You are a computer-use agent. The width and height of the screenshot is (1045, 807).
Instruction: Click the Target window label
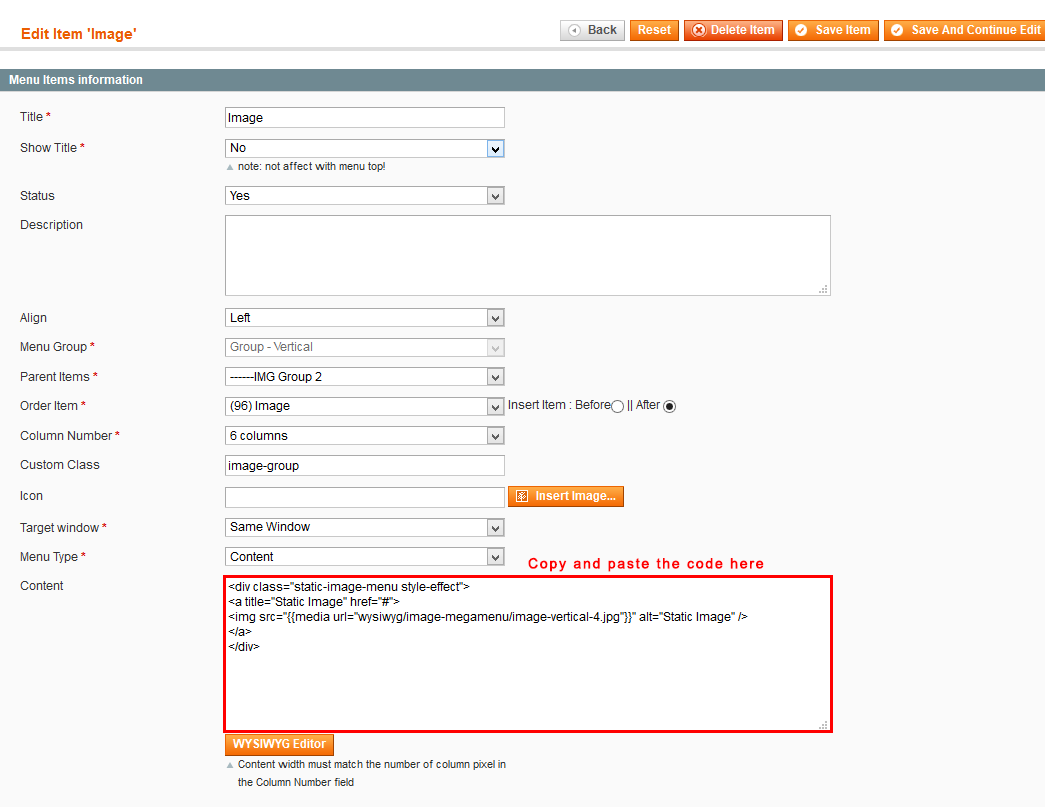[59, 527]
